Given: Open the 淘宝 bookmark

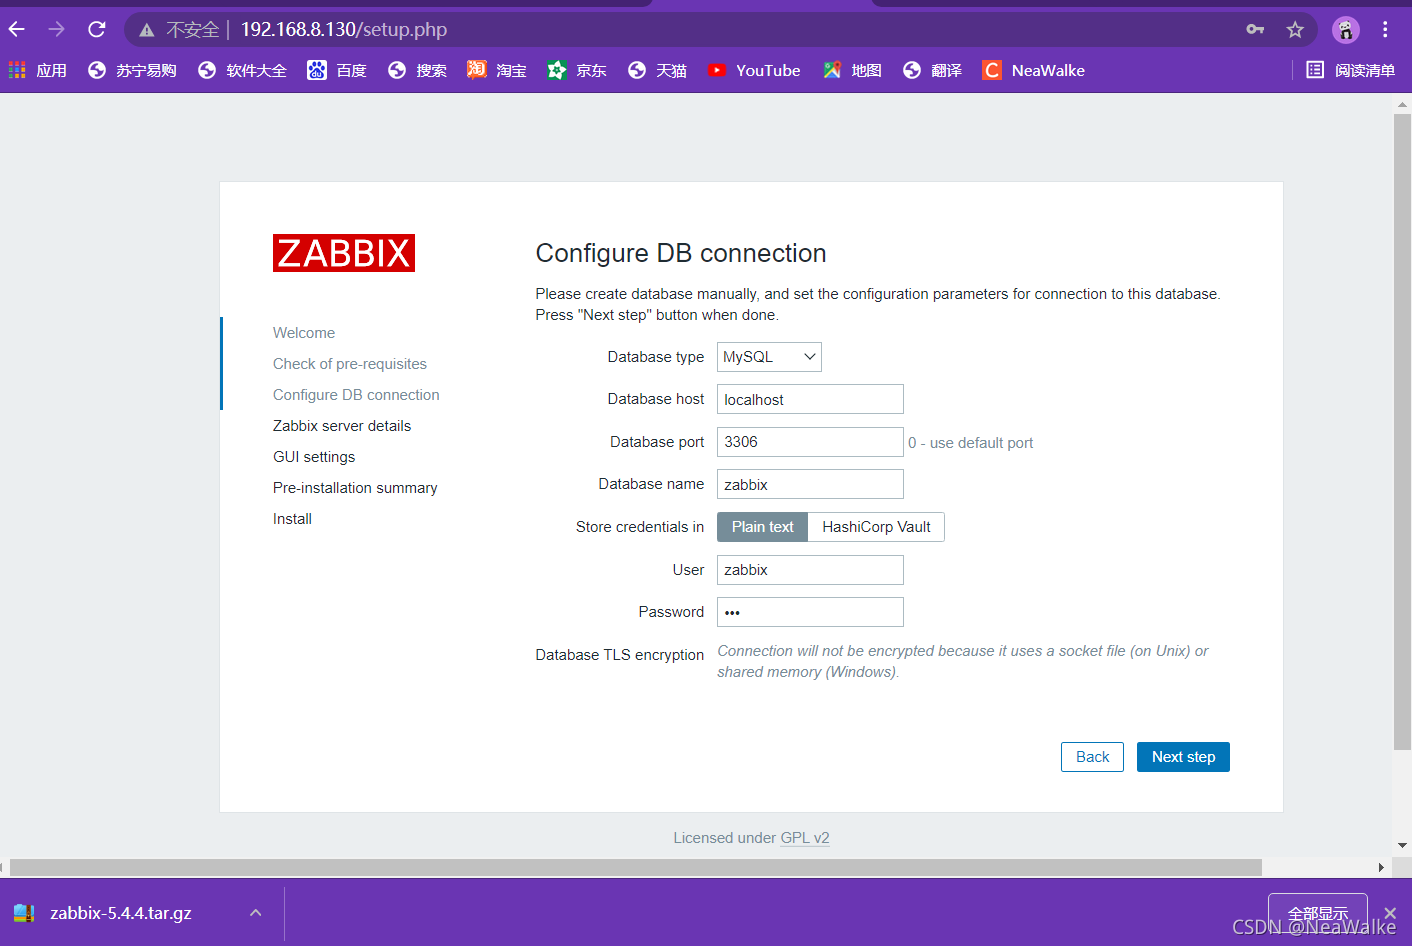Looking at the screenshot, I should tap(497, 70).
